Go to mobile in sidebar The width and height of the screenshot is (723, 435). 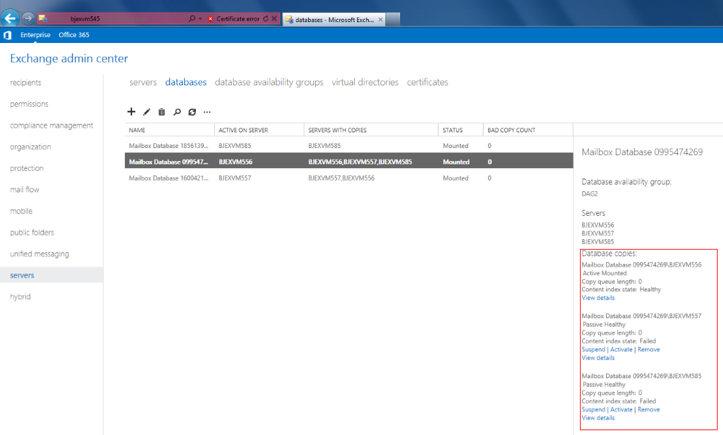(21, 211)
